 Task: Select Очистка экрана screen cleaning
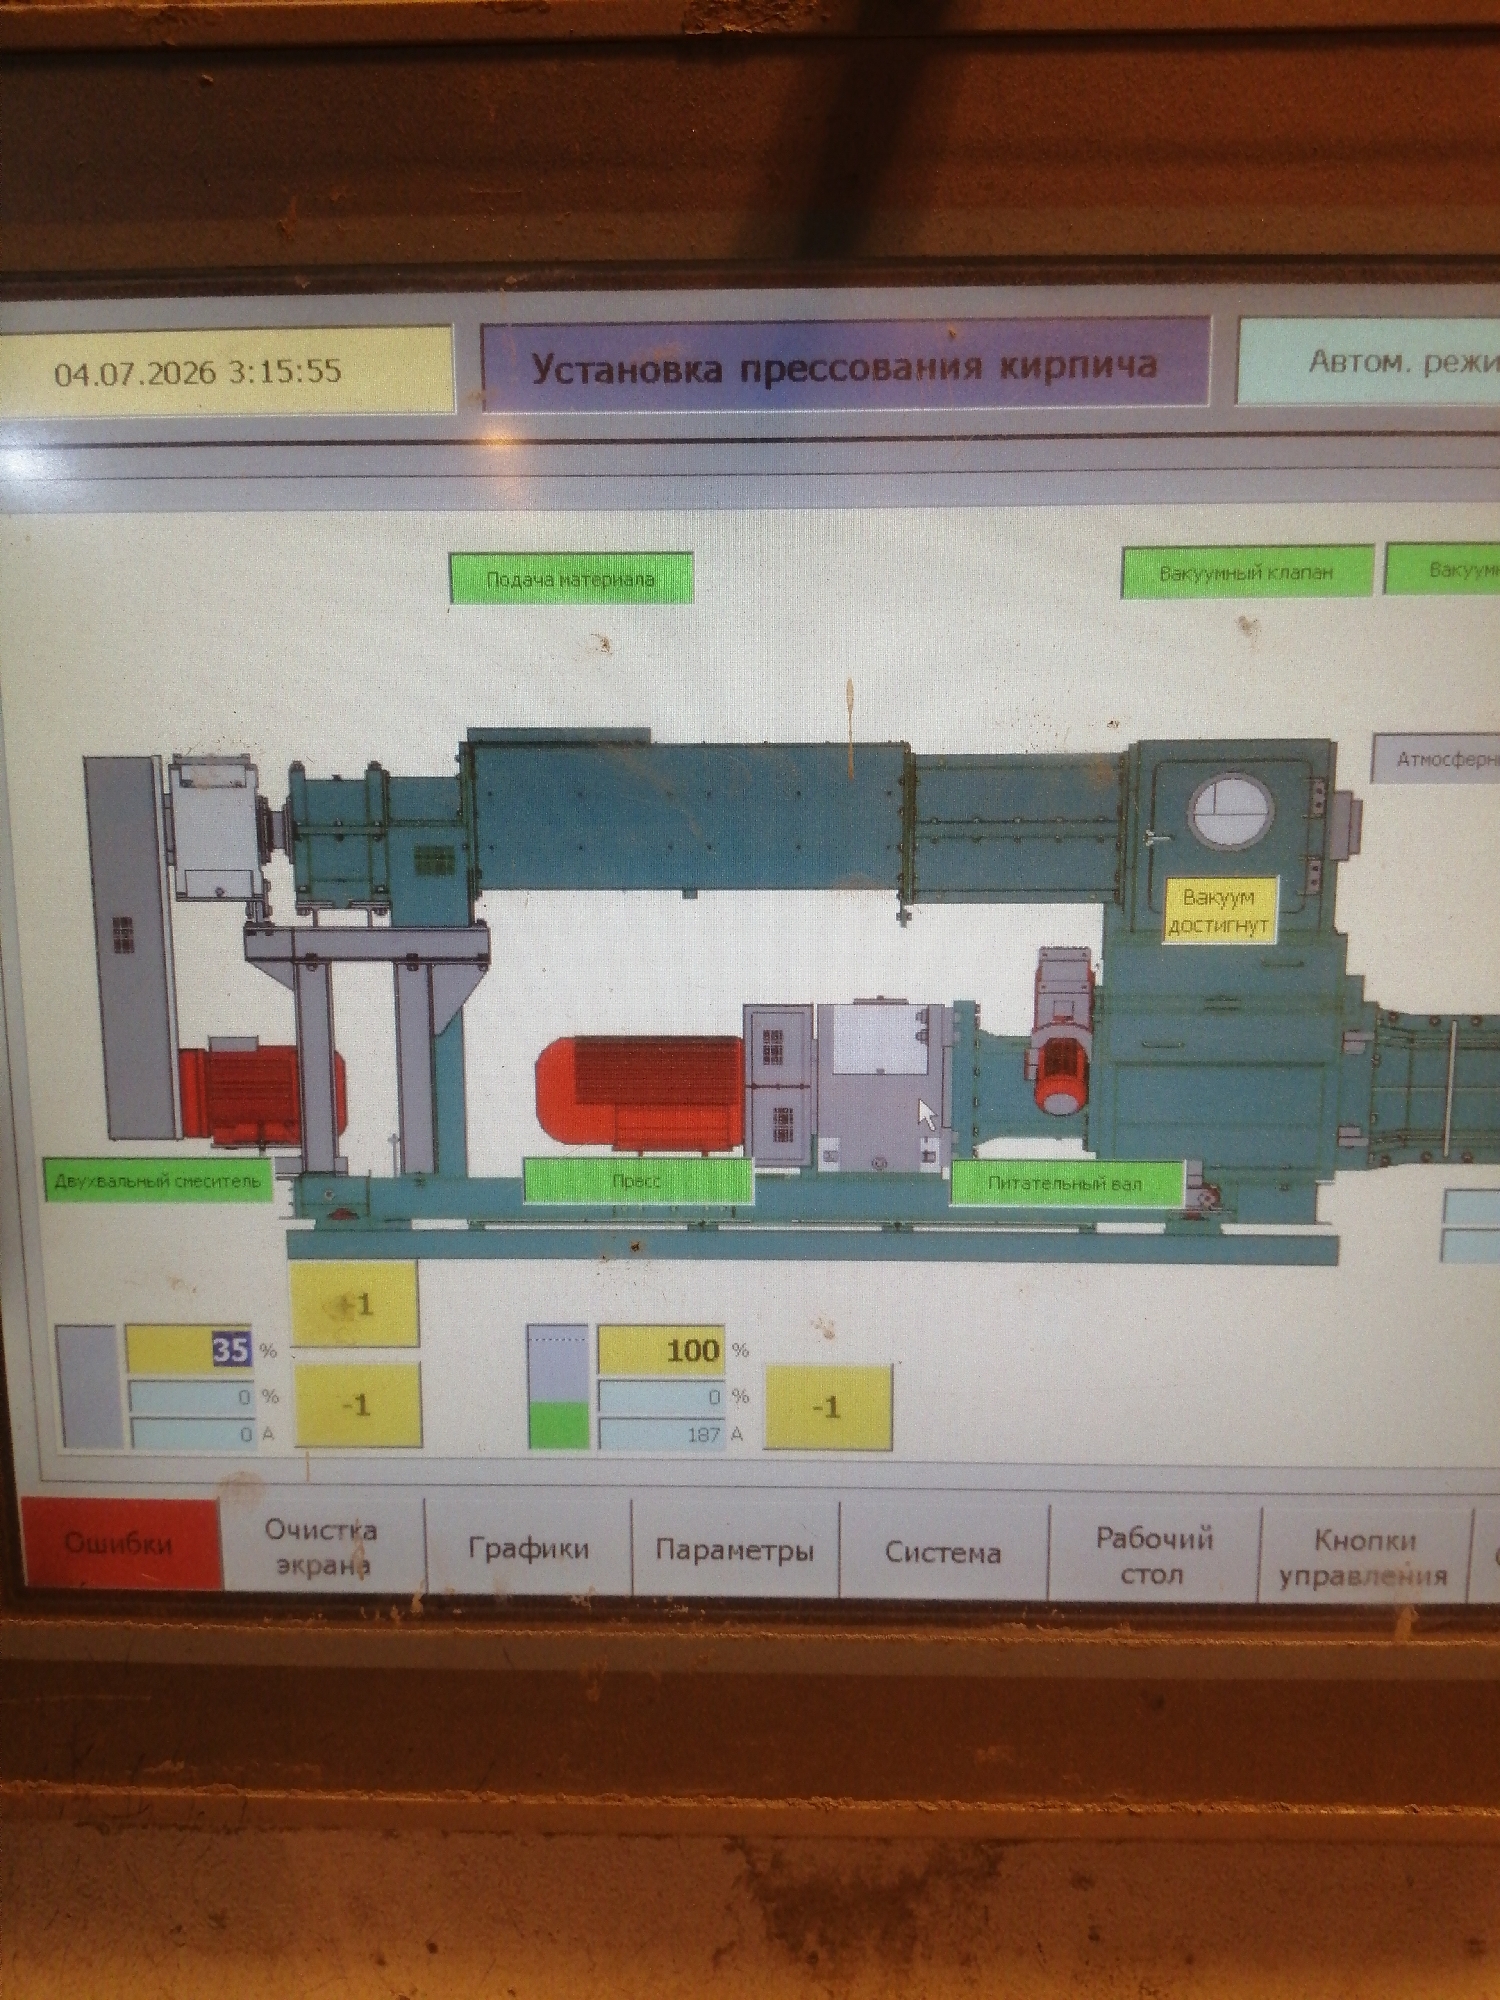[x=322, y=1546]
